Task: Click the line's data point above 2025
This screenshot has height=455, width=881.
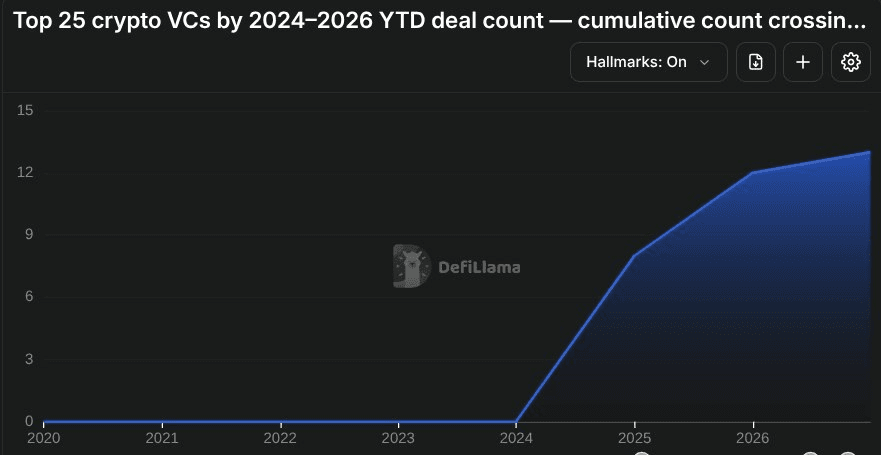Action: click(x=634, y=256)
